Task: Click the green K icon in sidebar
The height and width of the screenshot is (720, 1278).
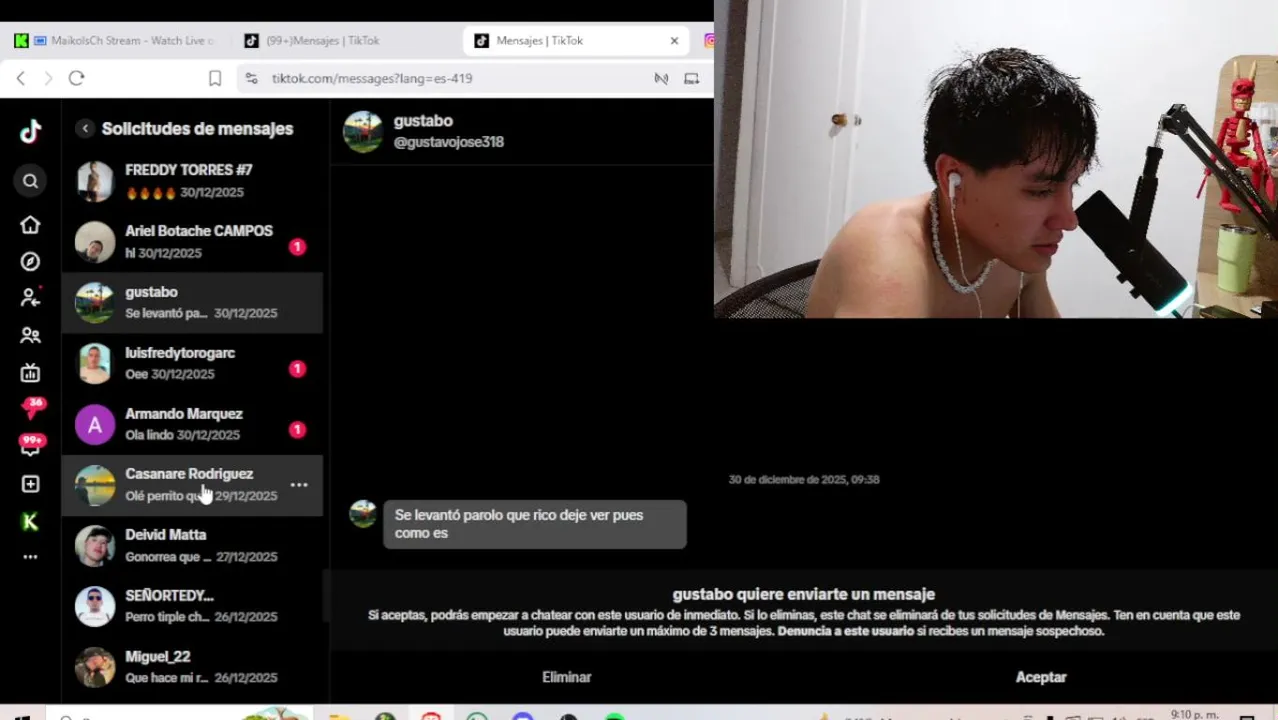Action: (x=30, y=521)
